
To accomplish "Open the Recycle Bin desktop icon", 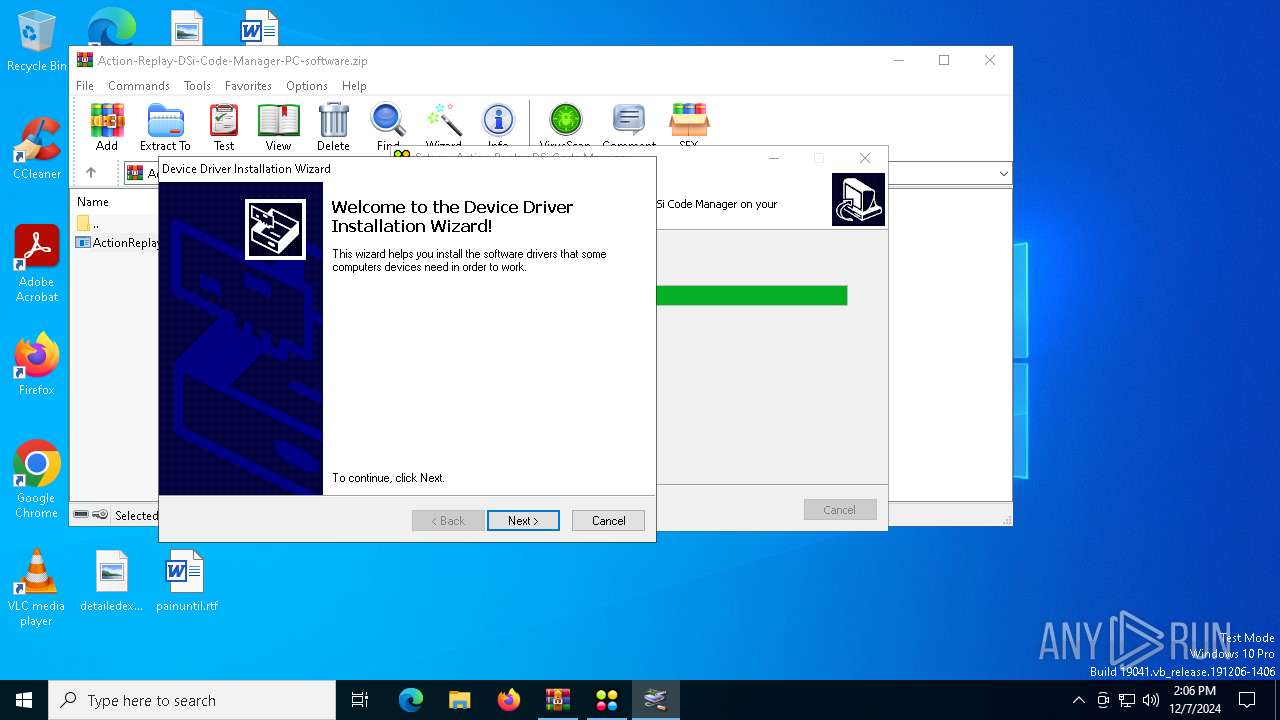I will point(37,41).
